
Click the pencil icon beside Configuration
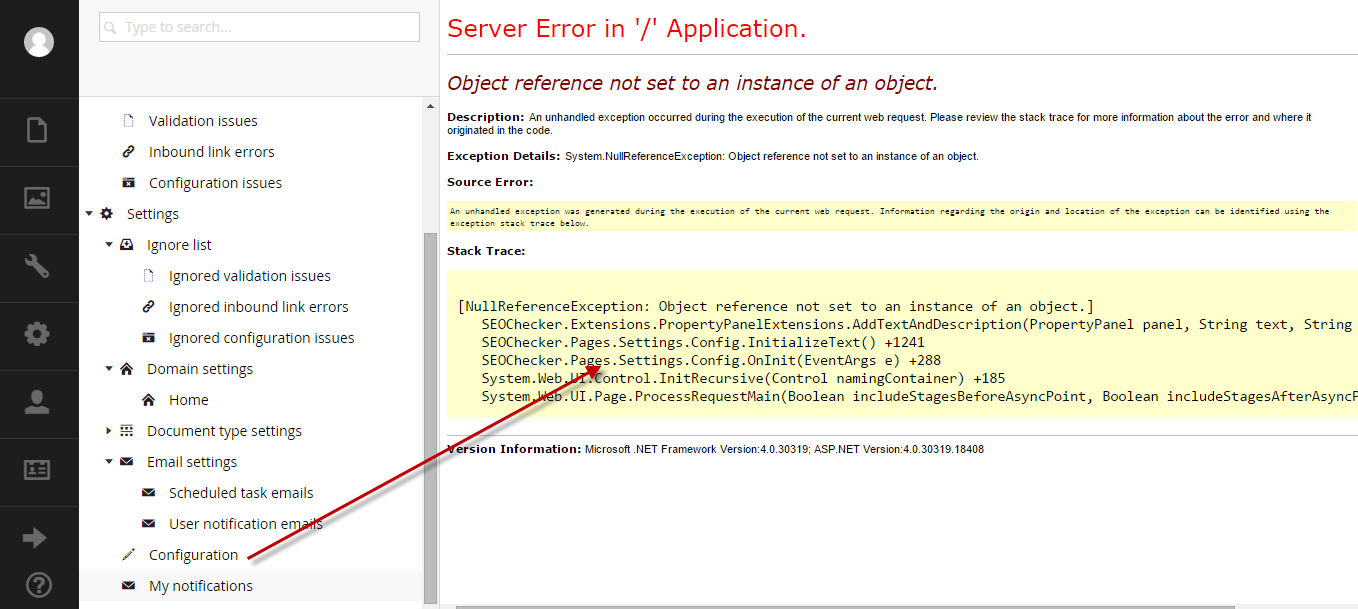(x=128, y=555)
